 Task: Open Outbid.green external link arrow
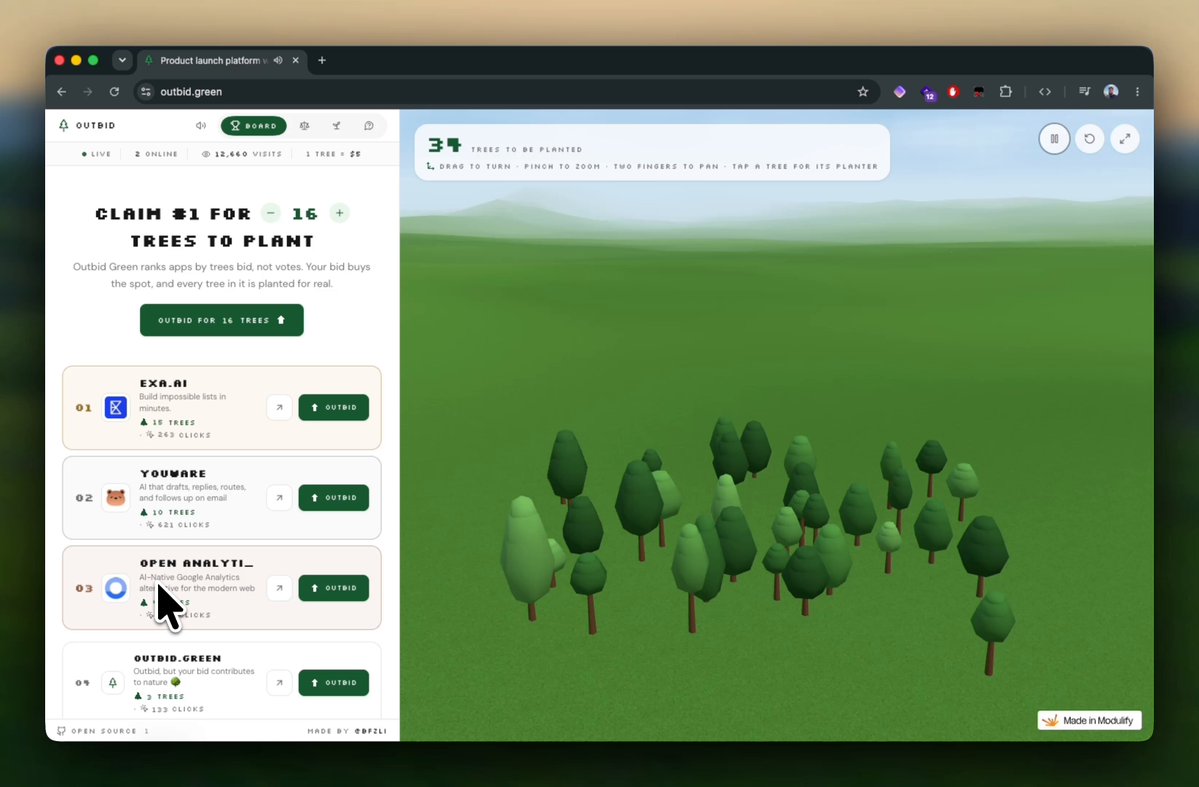coord(279,683)
